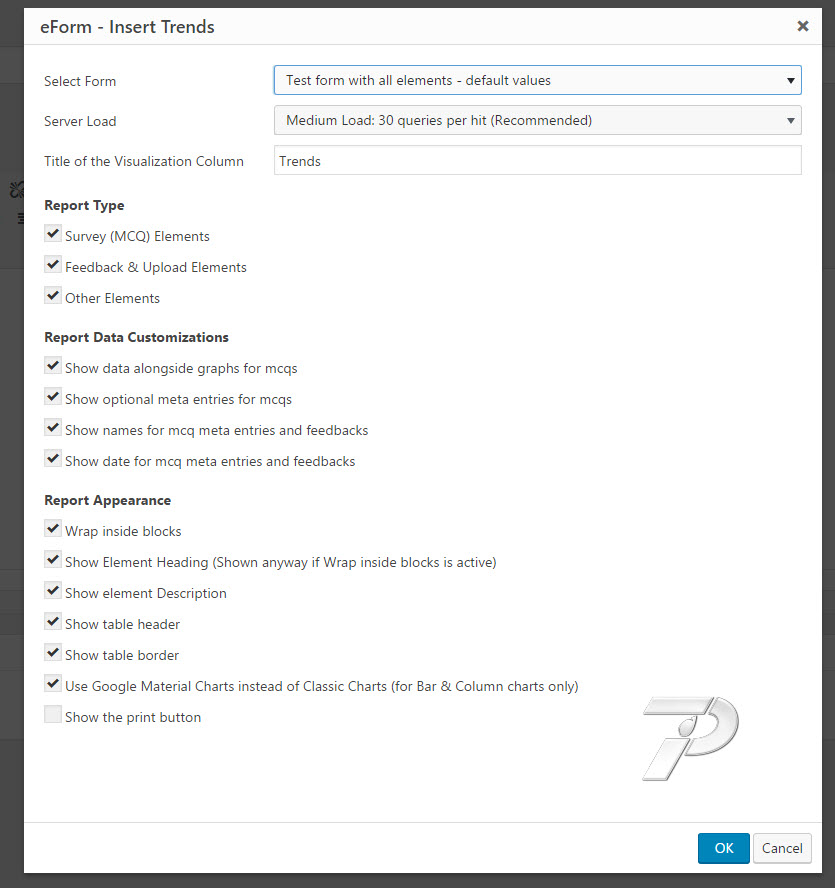This screenshot has height=888, width=835.
Task: Uncheck Survey (MCQ) Elements
Action: tap(53, 234)
